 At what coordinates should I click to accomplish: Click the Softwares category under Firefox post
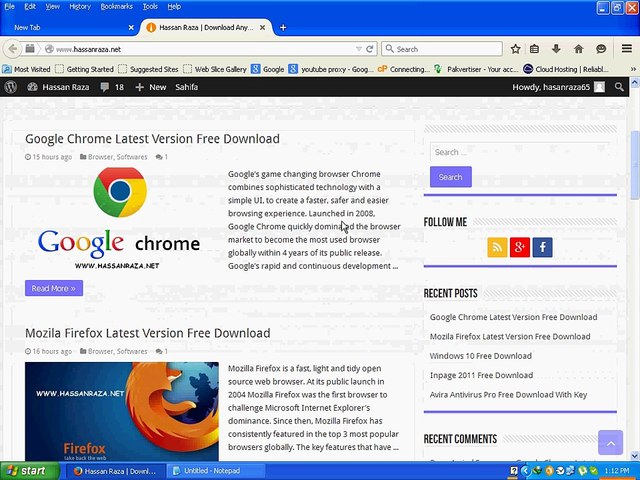click(132, 351)
